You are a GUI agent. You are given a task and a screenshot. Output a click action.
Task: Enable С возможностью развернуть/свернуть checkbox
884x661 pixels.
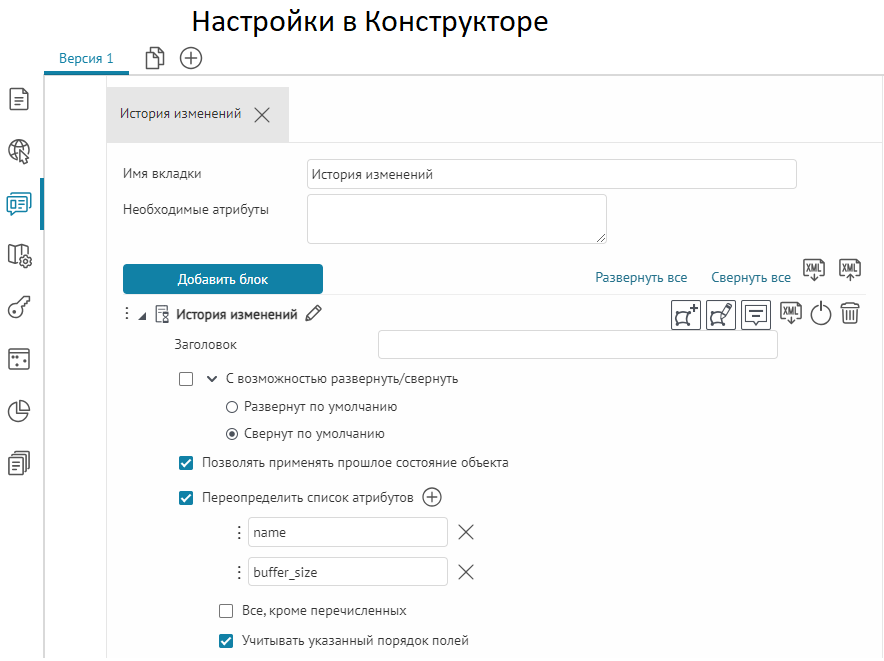coord(186,379)
